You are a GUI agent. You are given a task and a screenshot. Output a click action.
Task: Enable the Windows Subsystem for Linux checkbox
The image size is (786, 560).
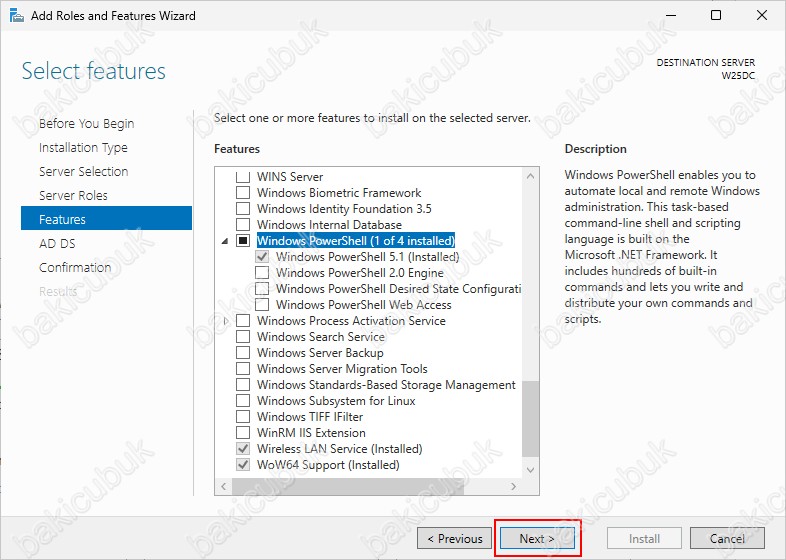(x=243, y=401)
